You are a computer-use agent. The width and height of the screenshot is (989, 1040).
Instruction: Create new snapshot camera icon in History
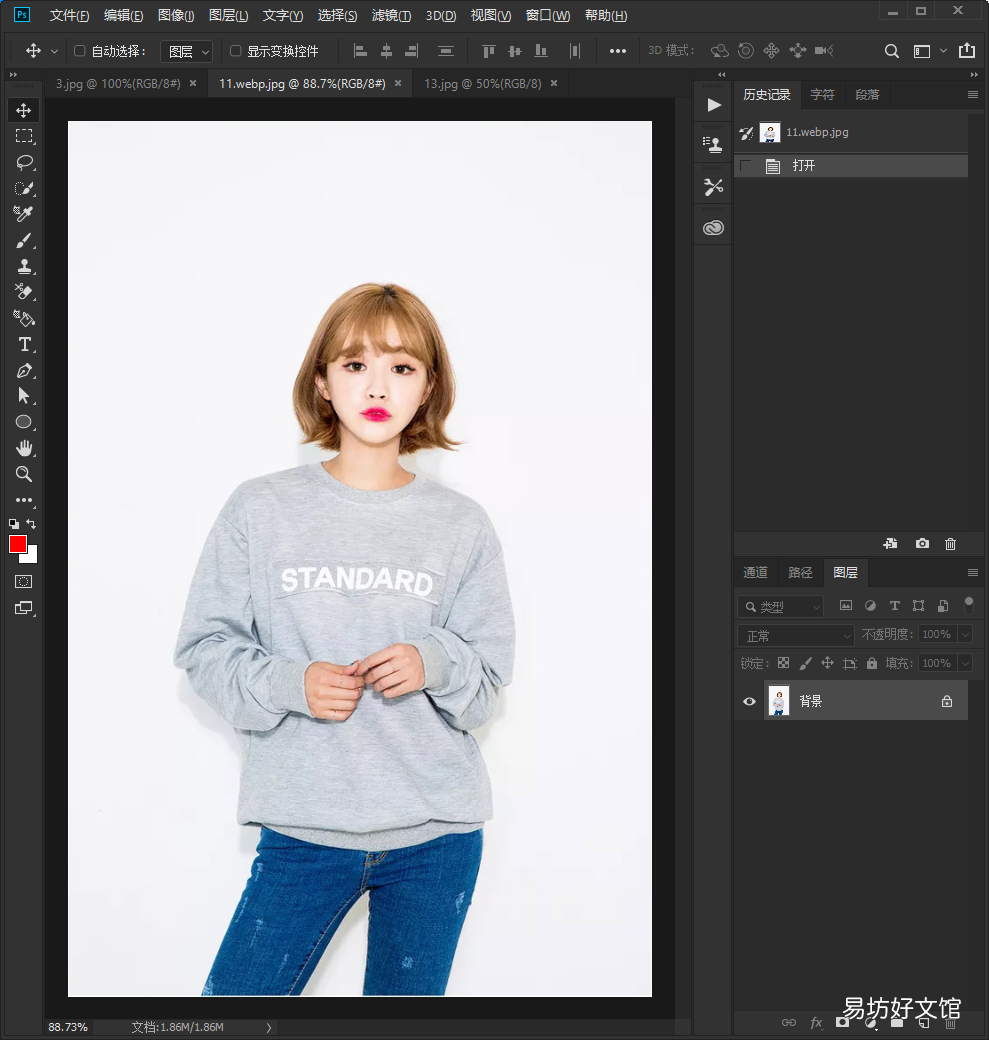pos(922,543)
